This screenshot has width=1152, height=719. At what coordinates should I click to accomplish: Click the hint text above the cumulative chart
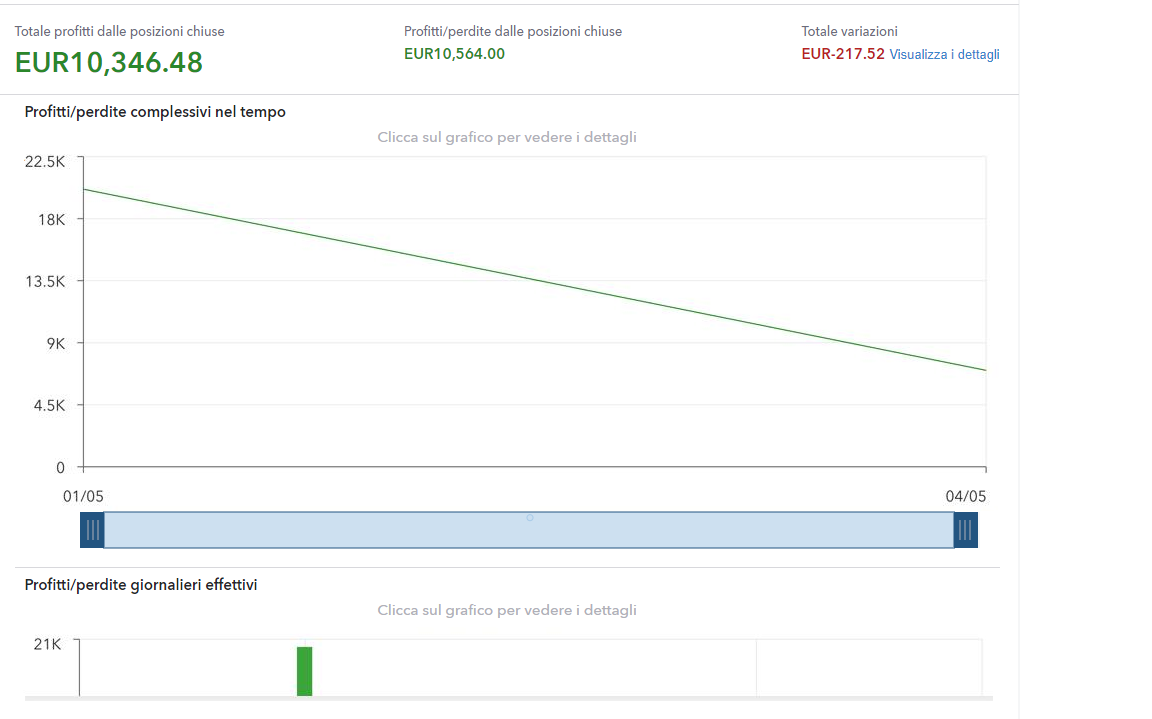pyautogui.click(x=507, y=137)
